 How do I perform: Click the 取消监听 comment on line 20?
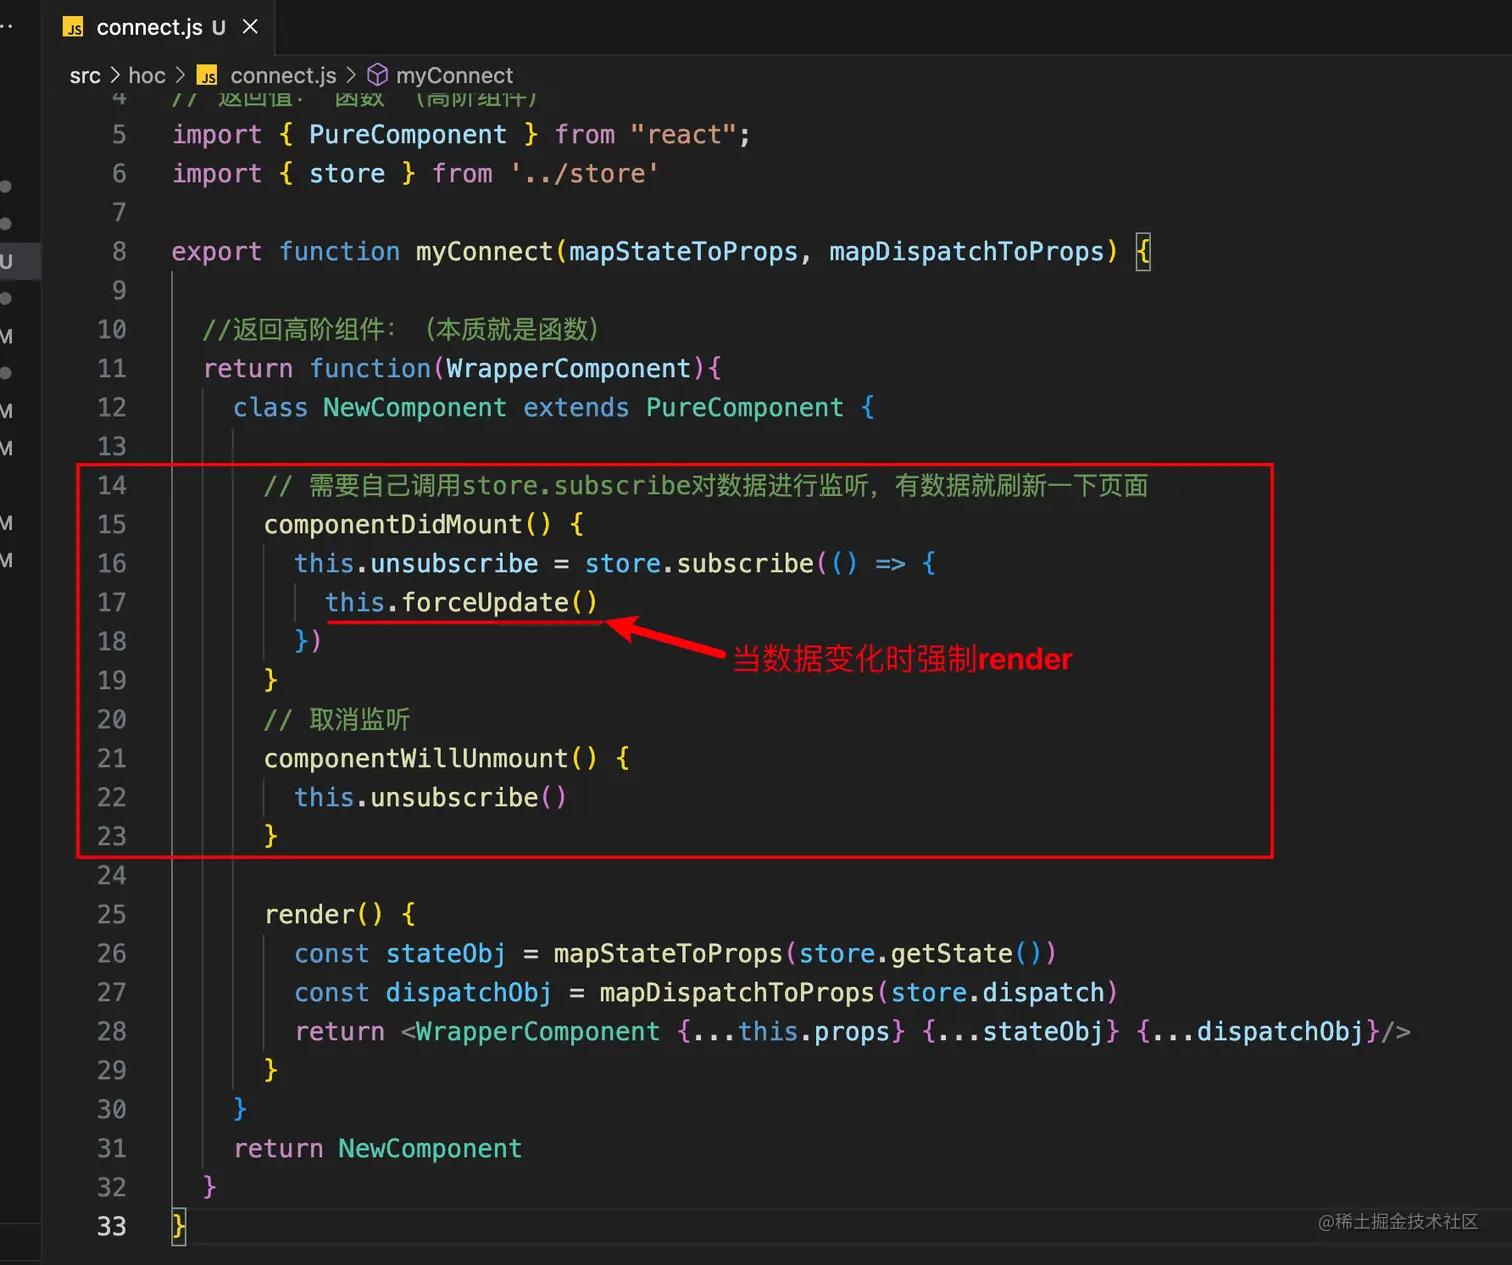click(x=337, y=719)
